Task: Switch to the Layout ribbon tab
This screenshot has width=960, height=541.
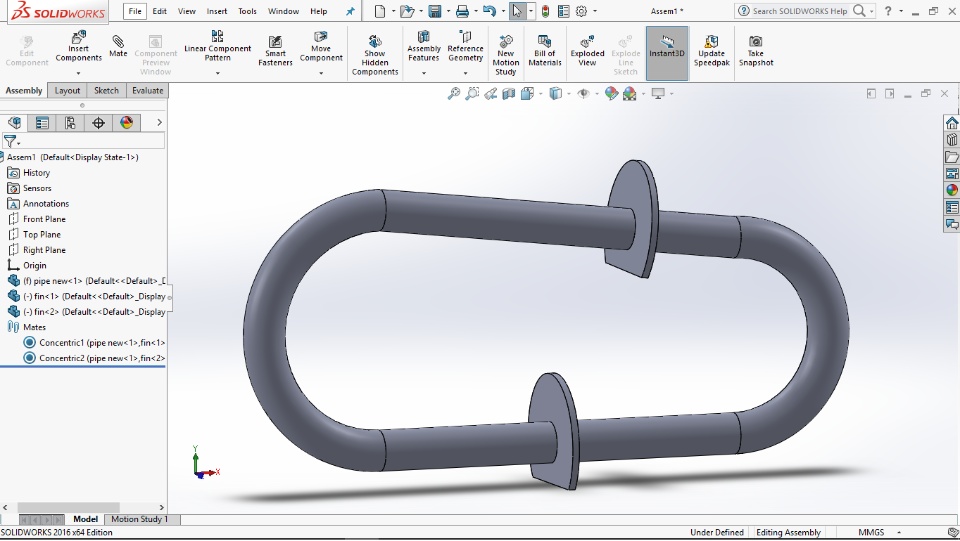Action: [x=67, y=91]
